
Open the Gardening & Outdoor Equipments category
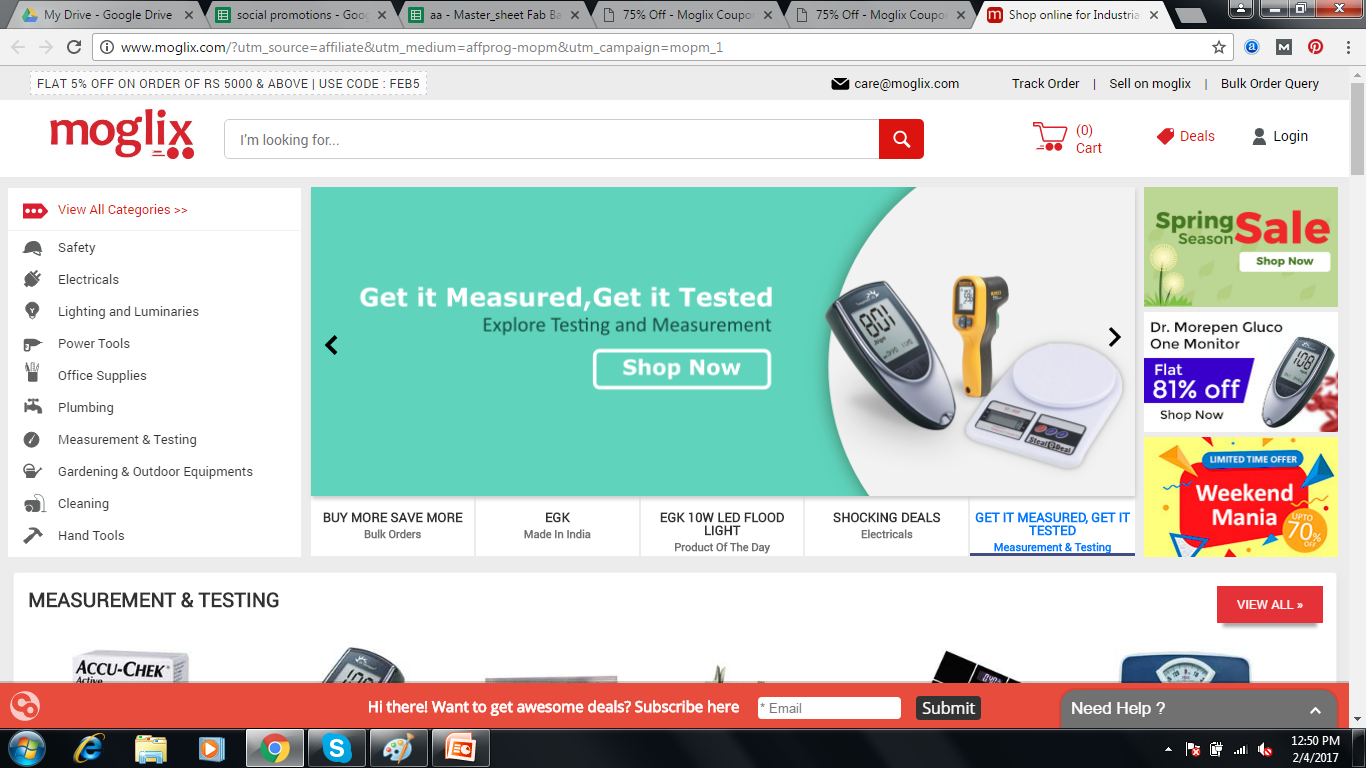tap(155, 471)
